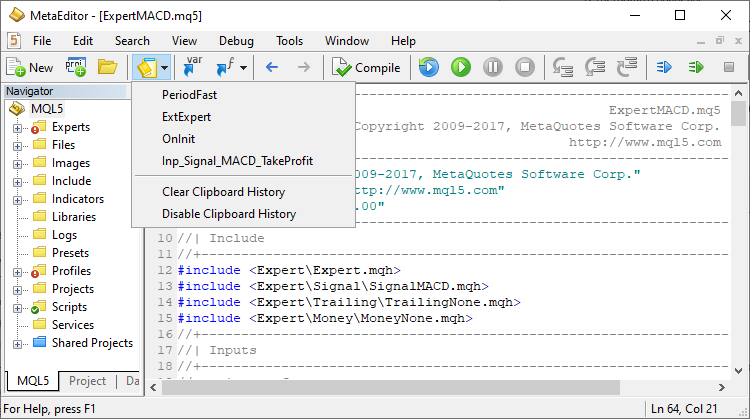This screenshot has width=750, height=419.
Task: Expand the Include folder node
Action: point(17,182)
